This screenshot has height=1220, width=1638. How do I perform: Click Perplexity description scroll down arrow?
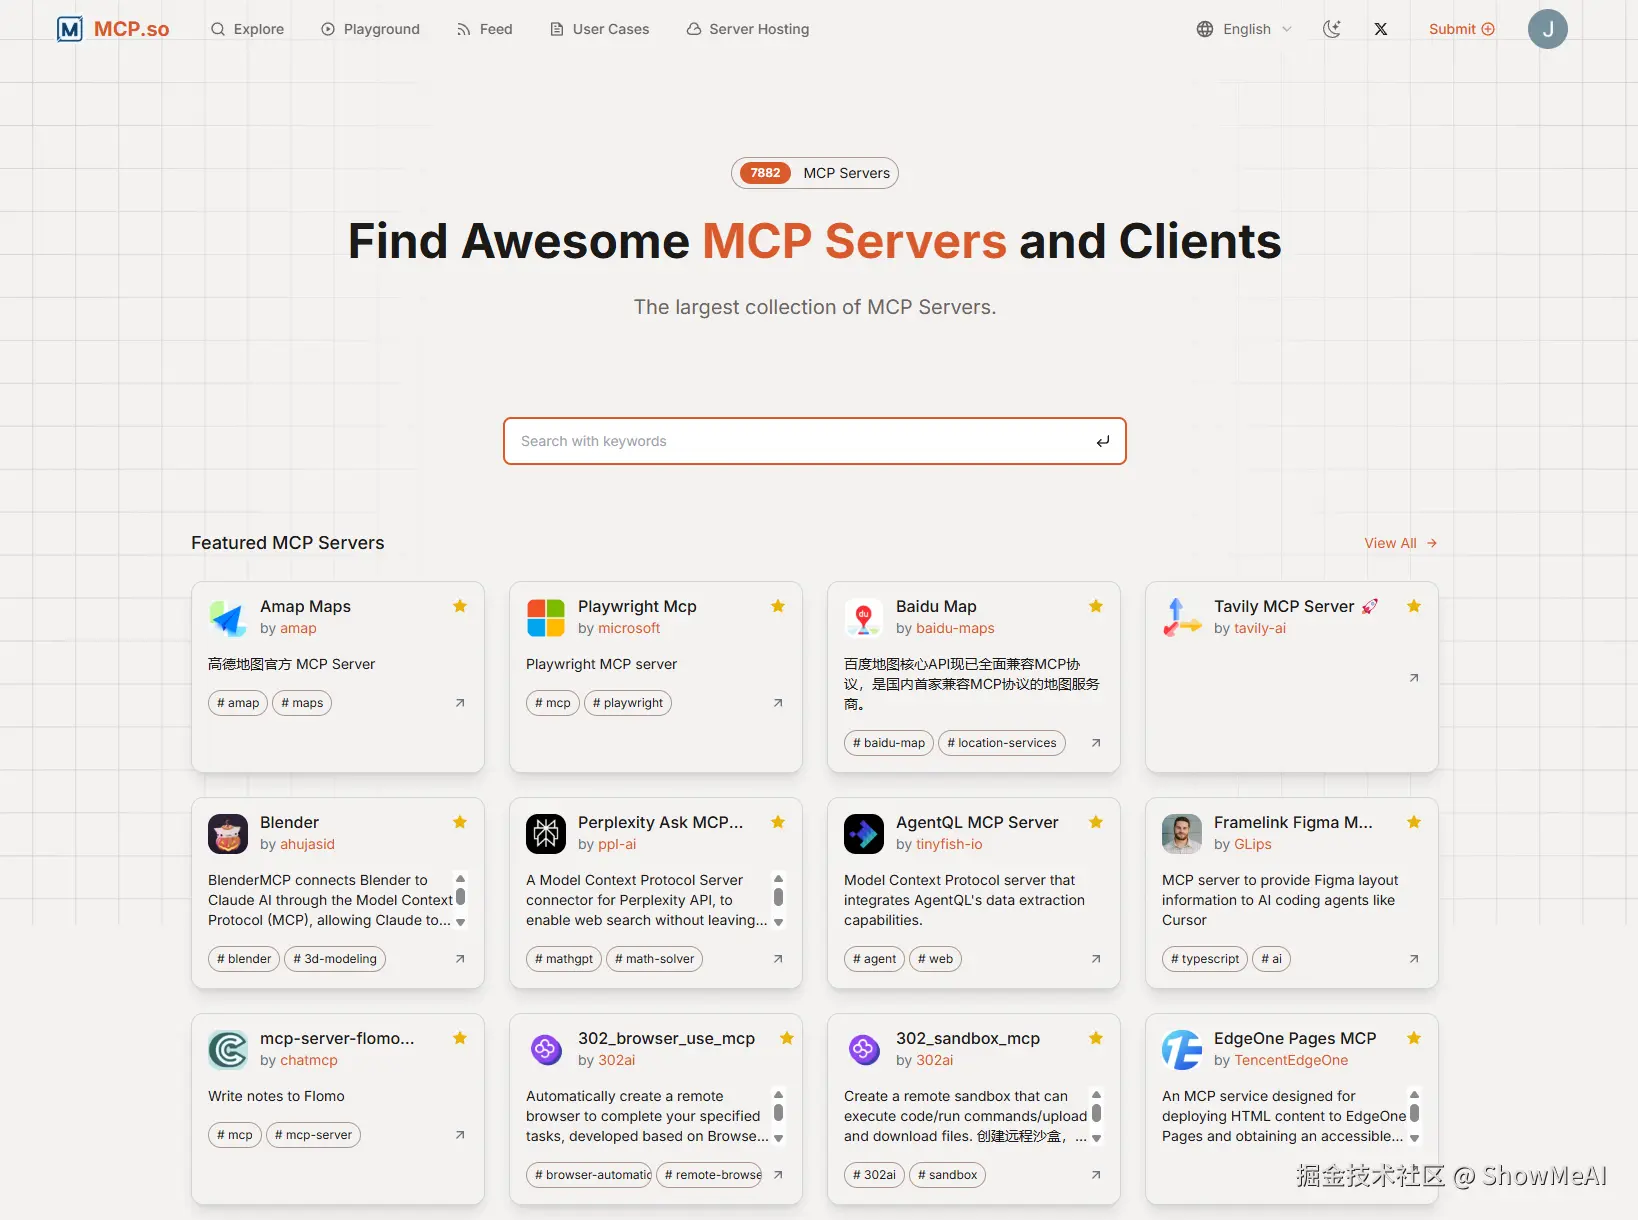(779, 923)
